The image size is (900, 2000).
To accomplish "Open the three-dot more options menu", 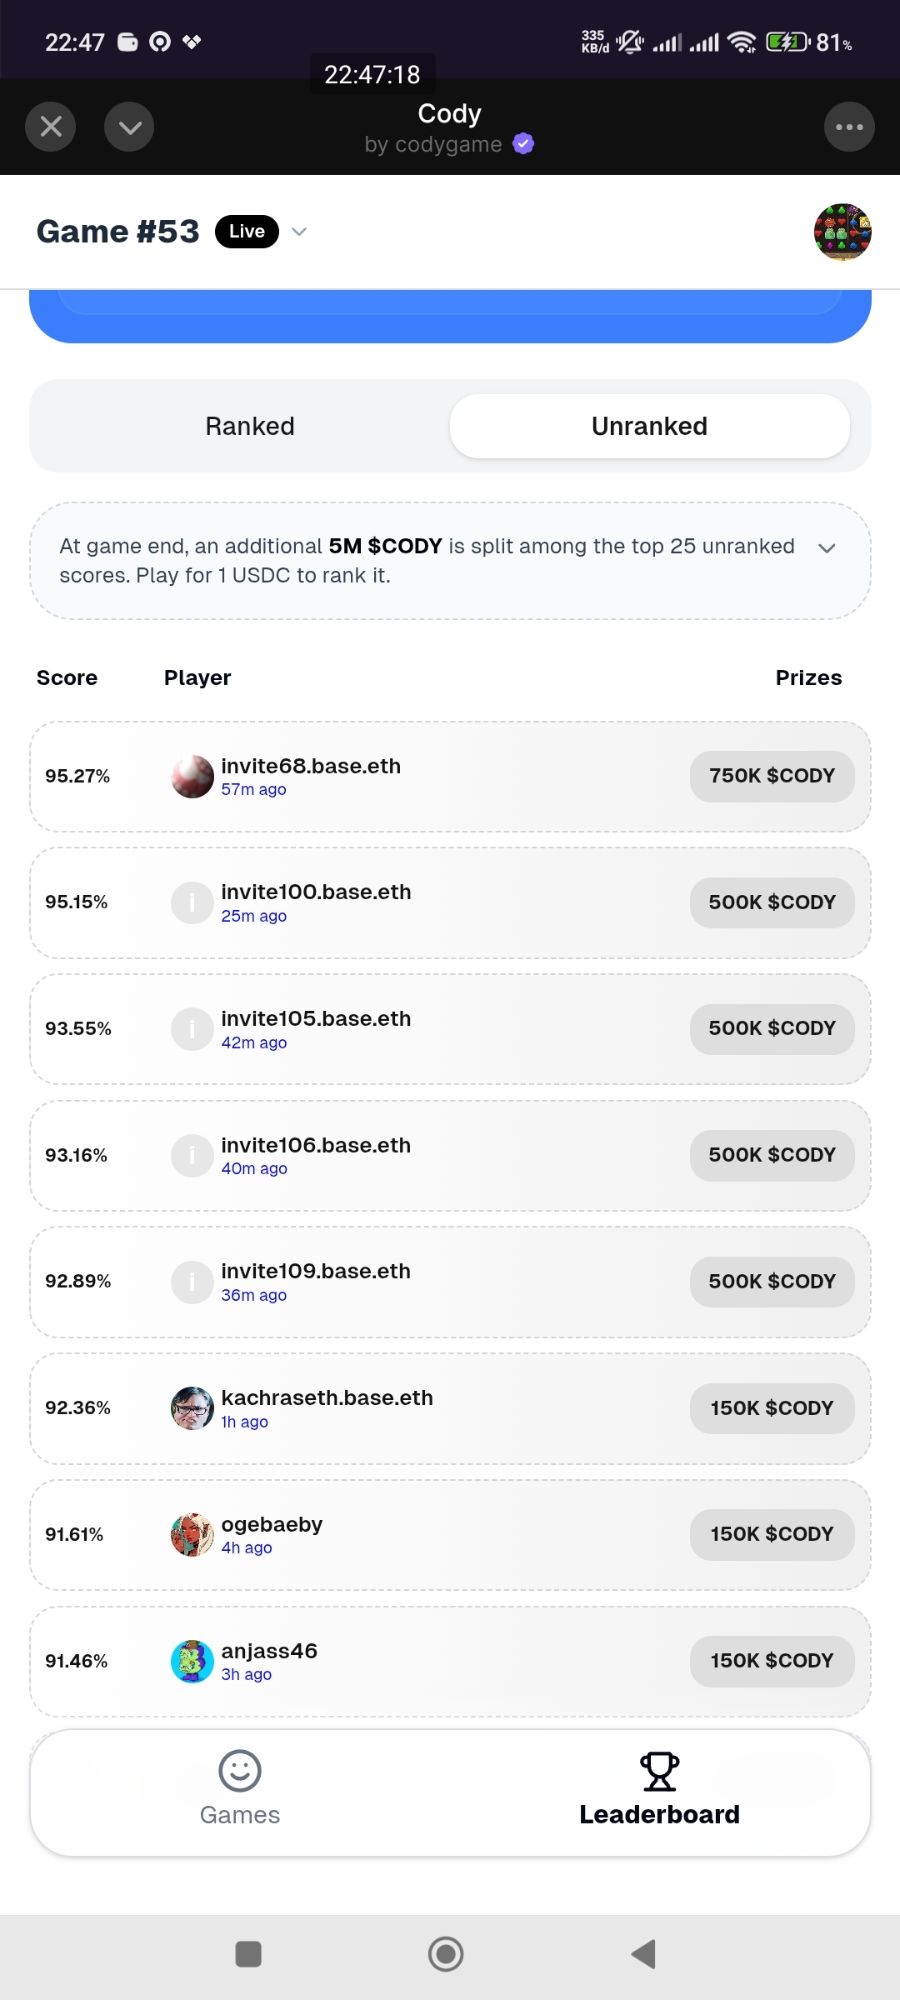I will [x=849, y=127].
